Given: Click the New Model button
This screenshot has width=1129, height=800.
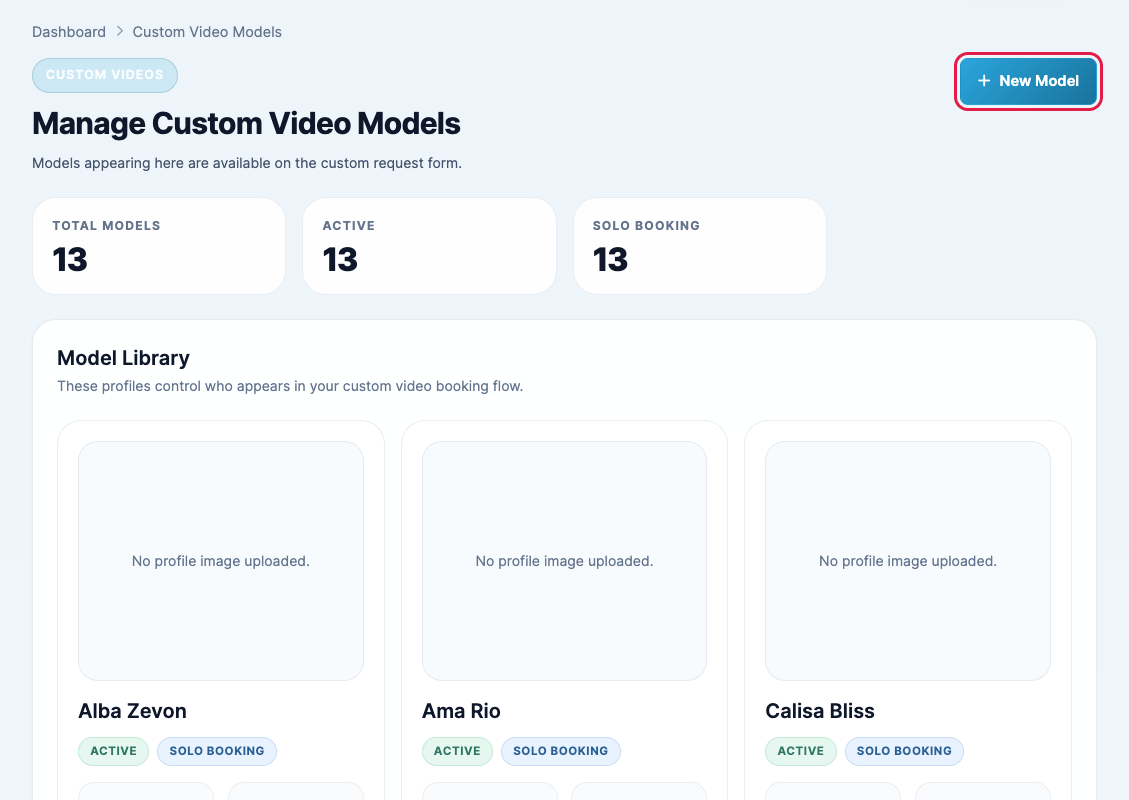Looking at the screenshot, I should 1027,81.
